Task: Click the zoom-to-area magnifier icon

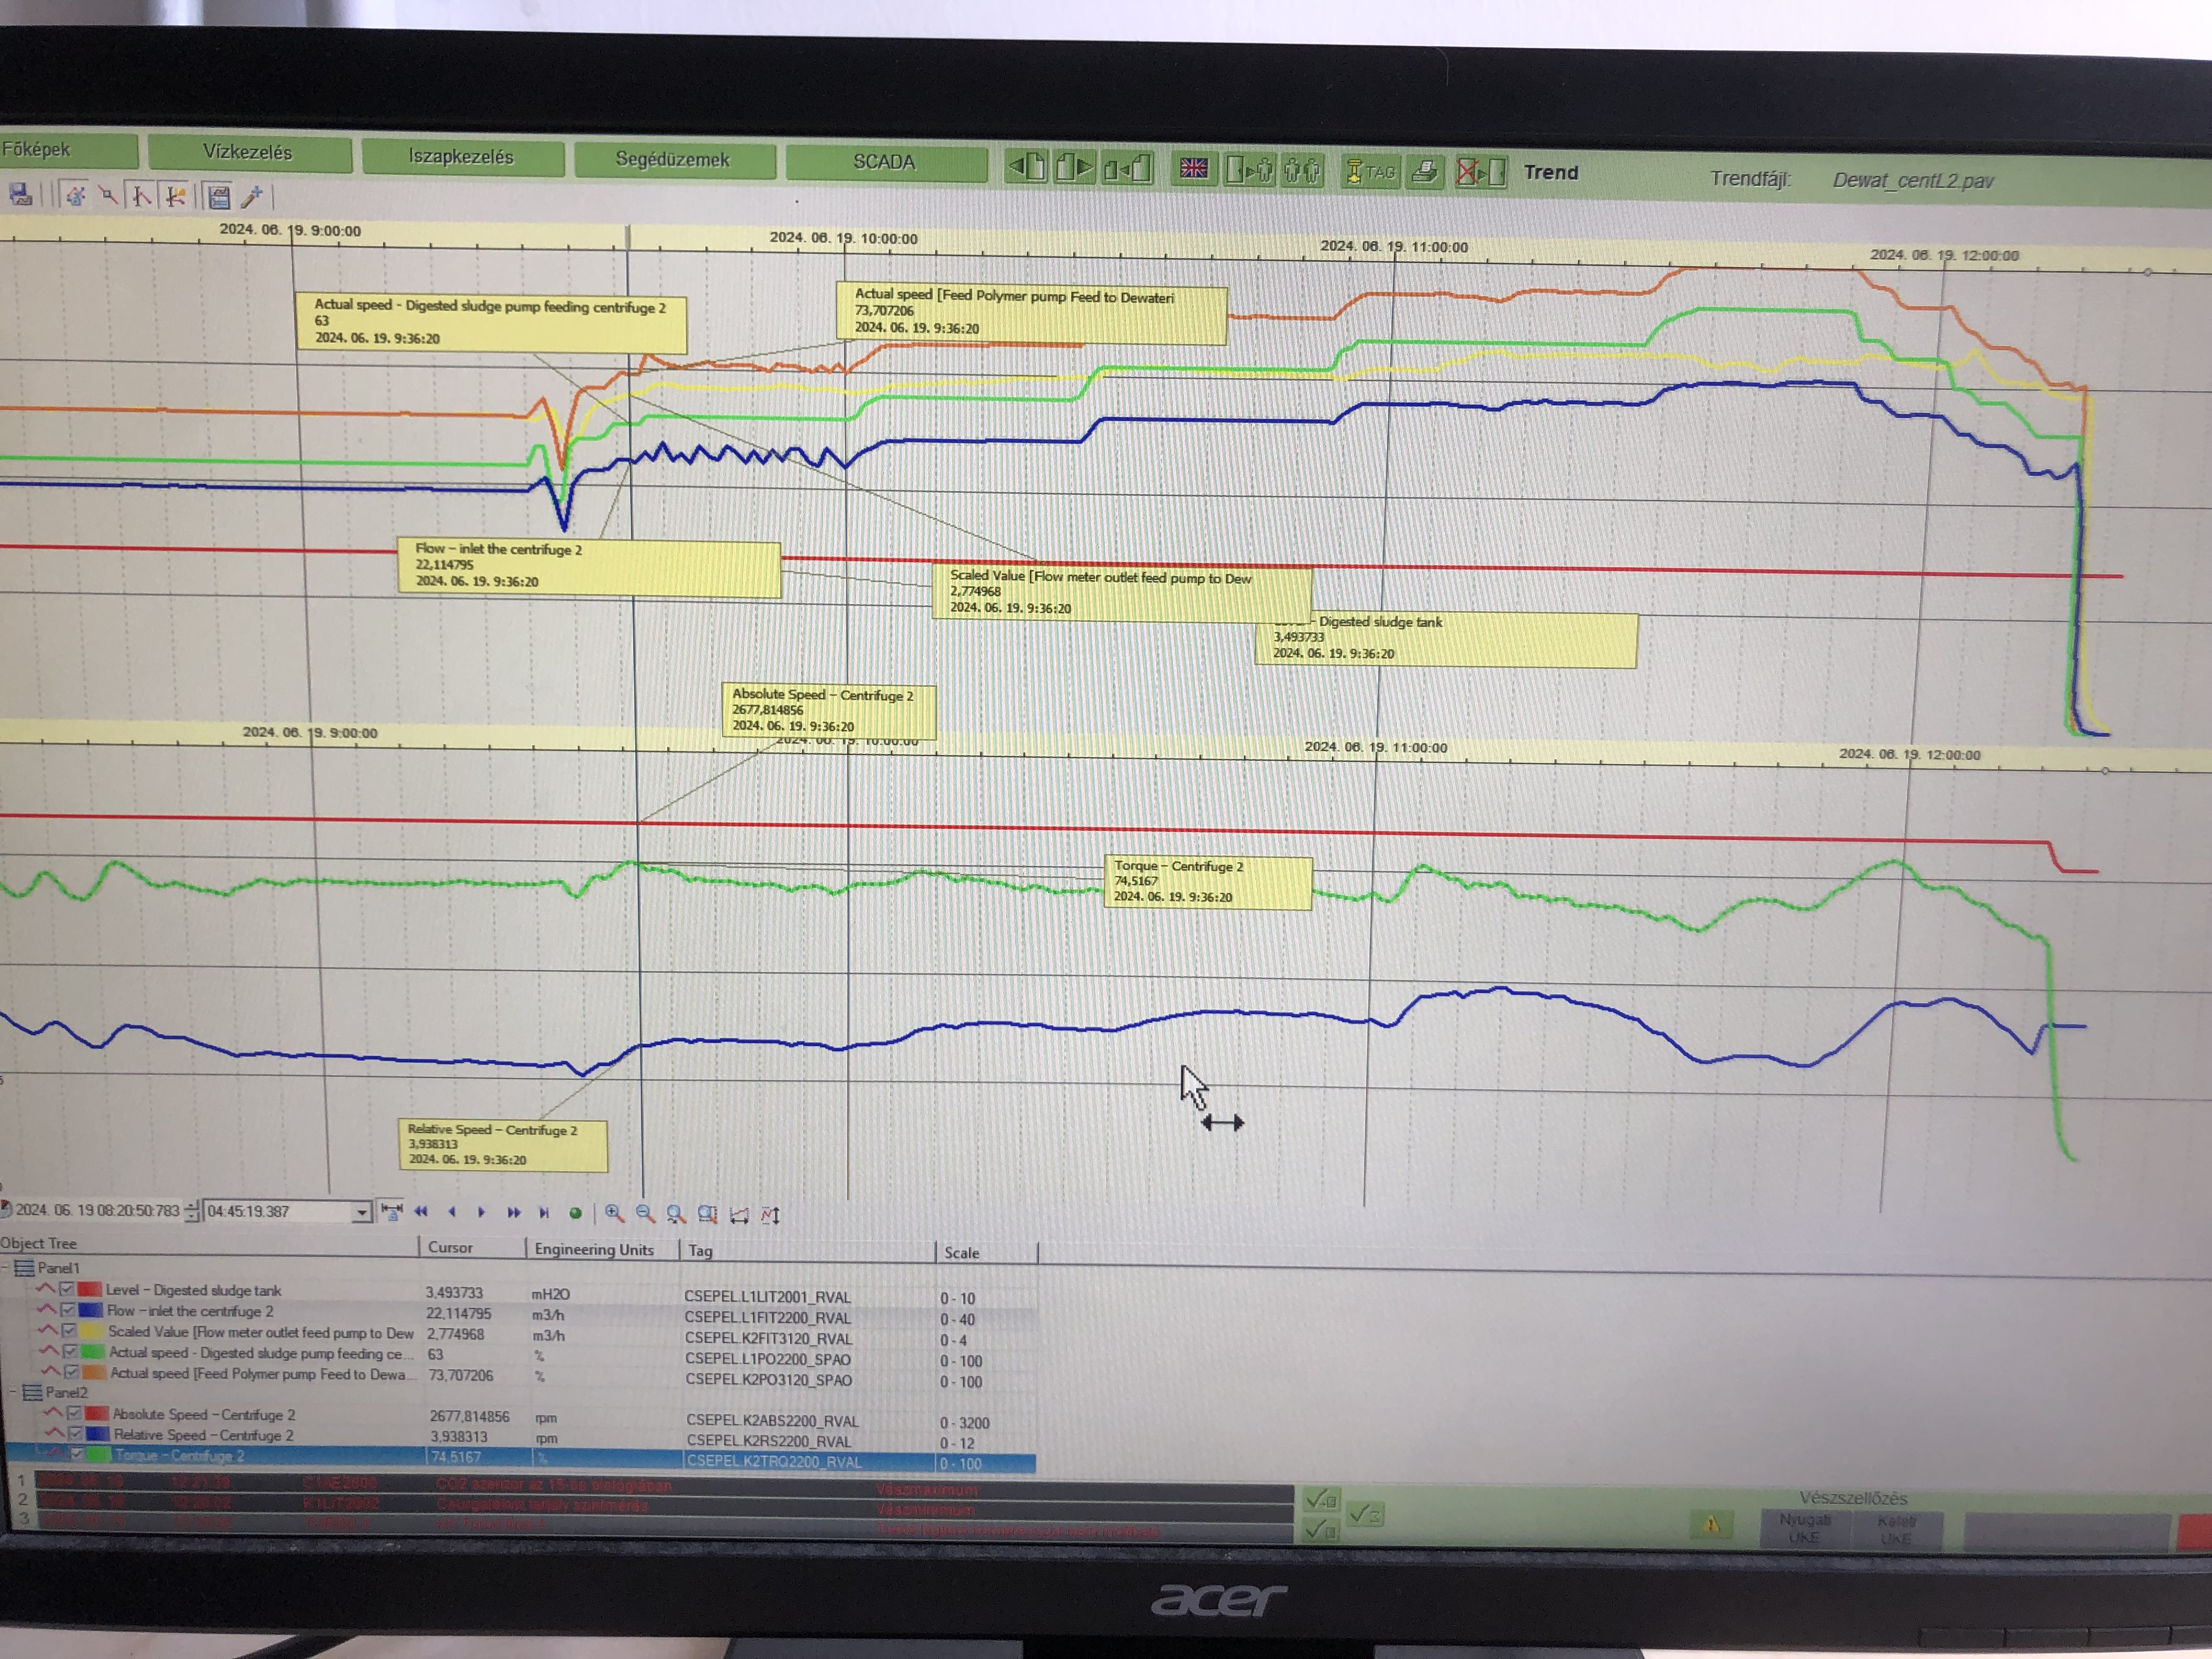Action: tap(707, 1214)
